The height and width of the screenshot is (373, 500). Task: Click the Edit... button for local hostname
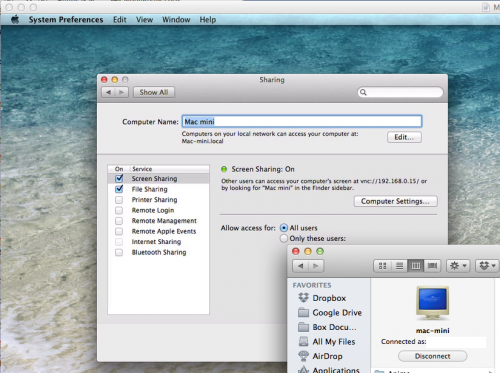coord(404,137)
